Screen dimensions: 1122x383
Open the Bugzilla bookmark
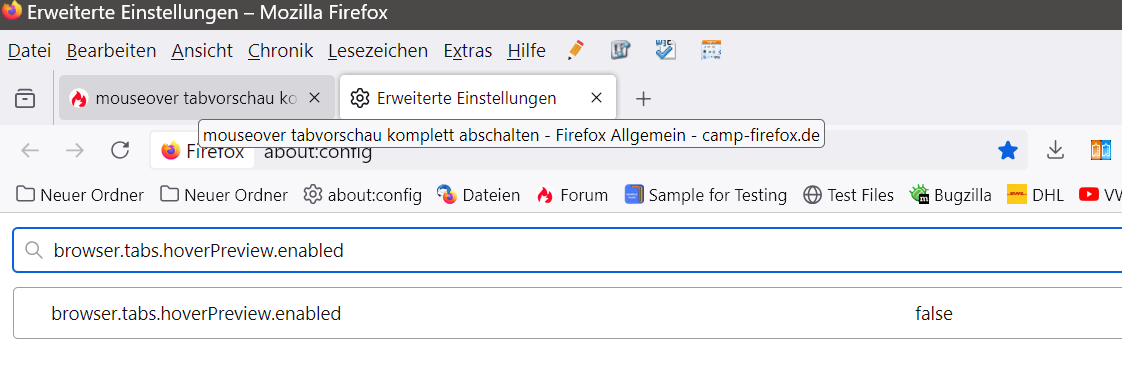click(950, 195)
